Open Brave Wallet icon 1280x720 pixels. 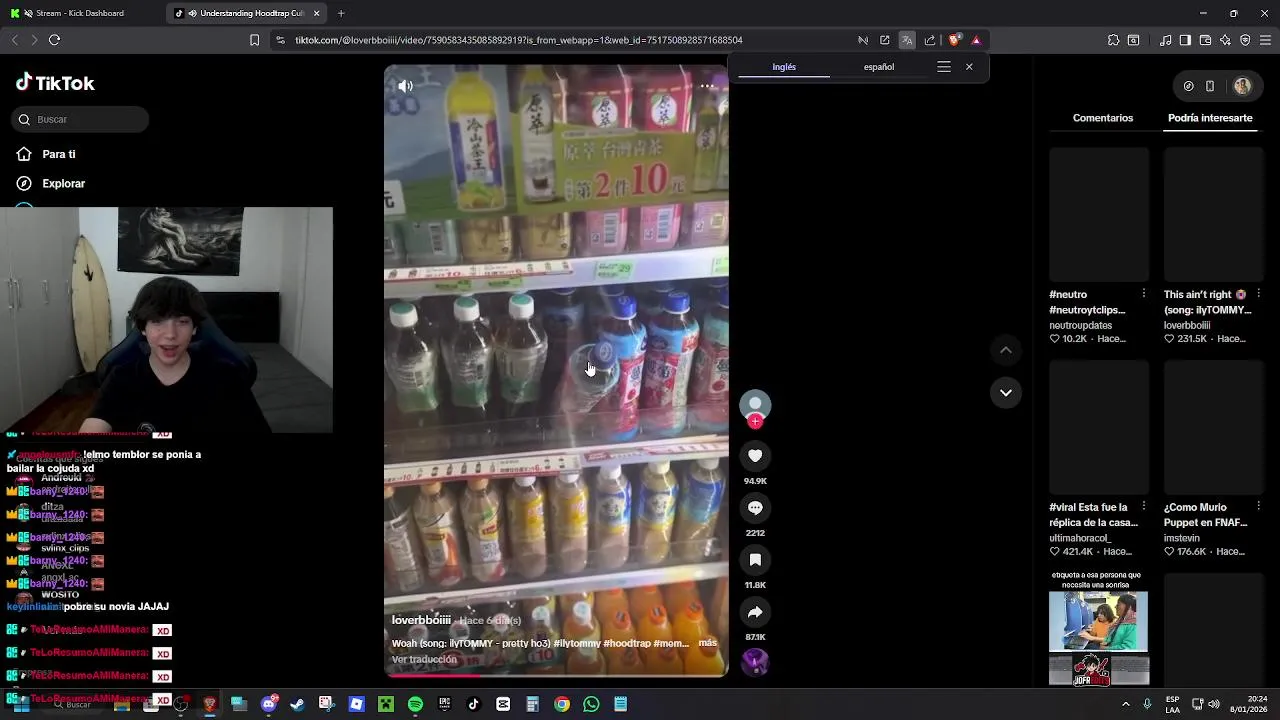tap(1205, 40)
